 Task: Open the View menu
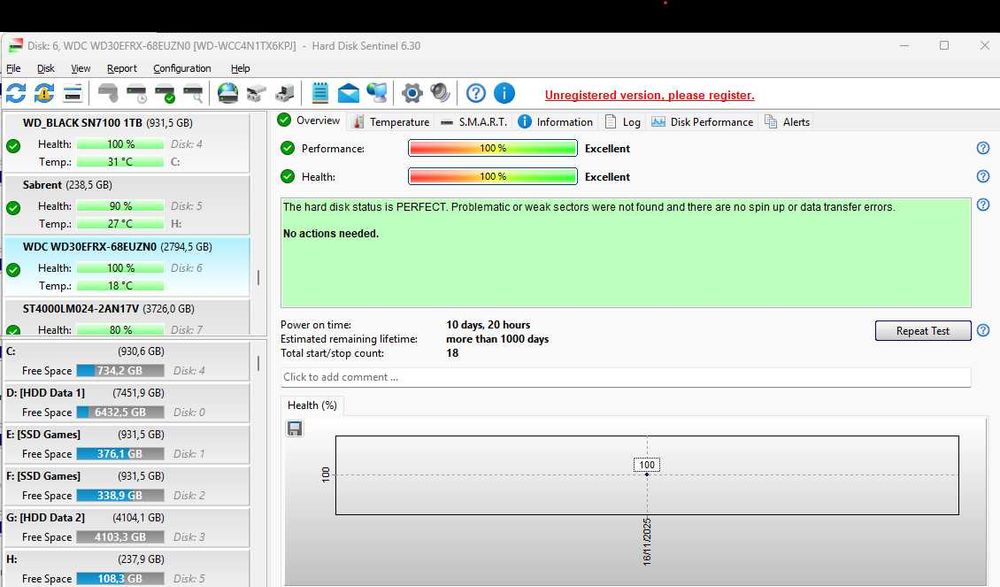80,68
